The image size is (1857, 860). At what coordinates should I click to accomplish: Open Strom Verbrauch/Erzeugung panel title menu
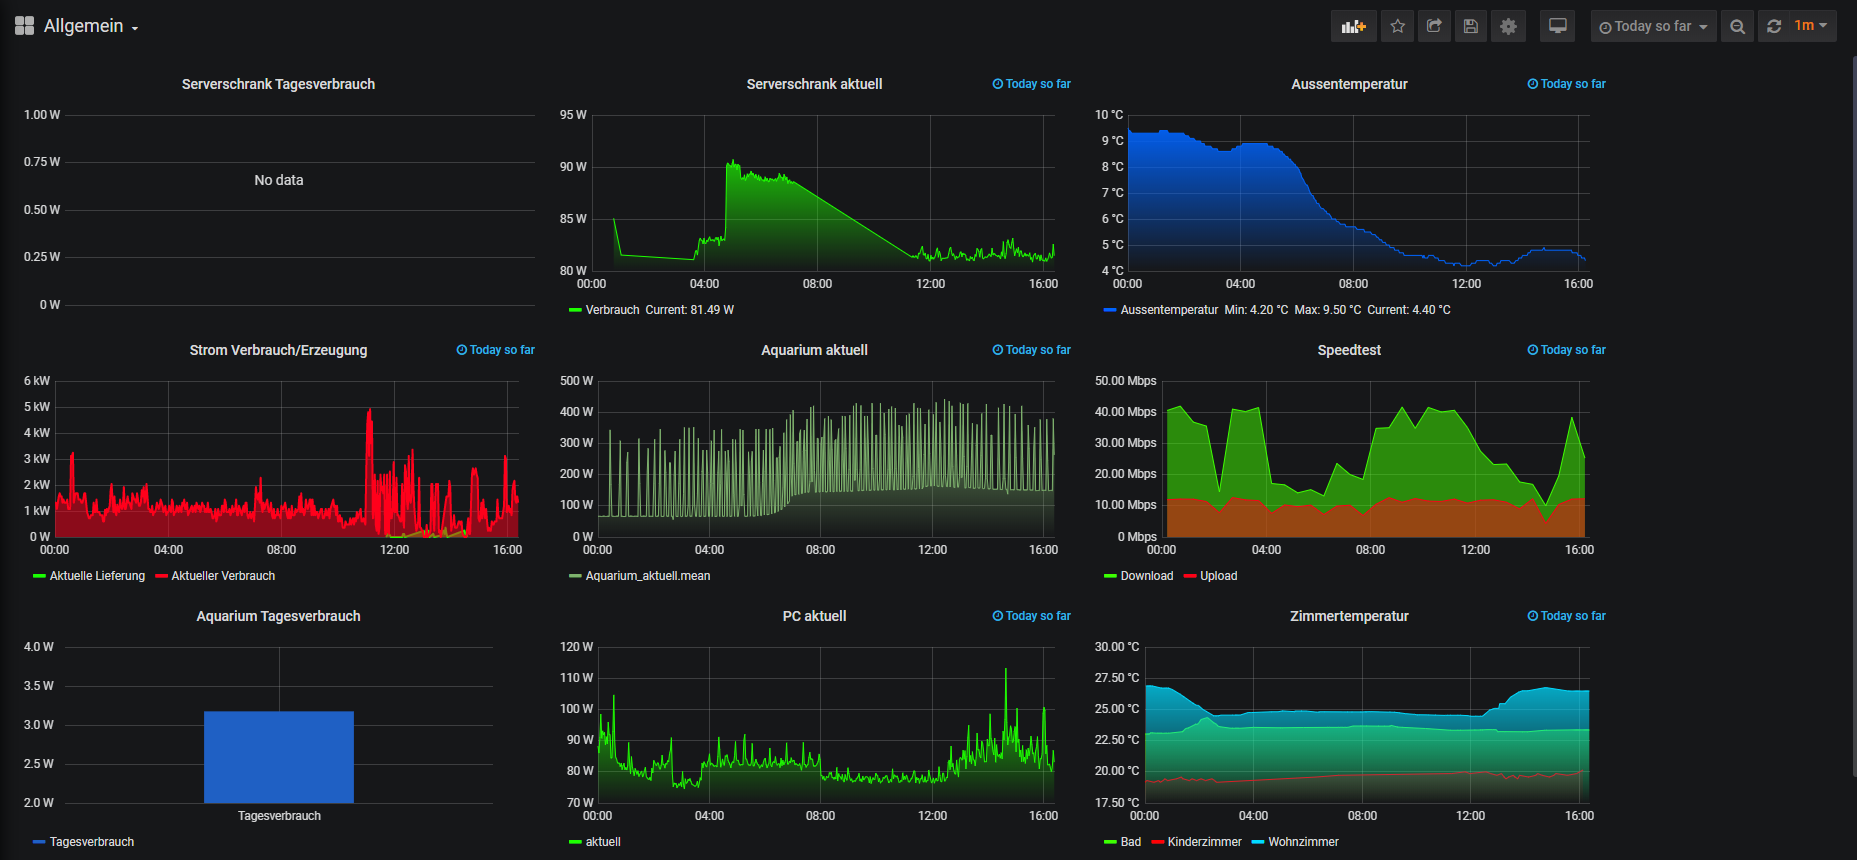tap(278, 350)
